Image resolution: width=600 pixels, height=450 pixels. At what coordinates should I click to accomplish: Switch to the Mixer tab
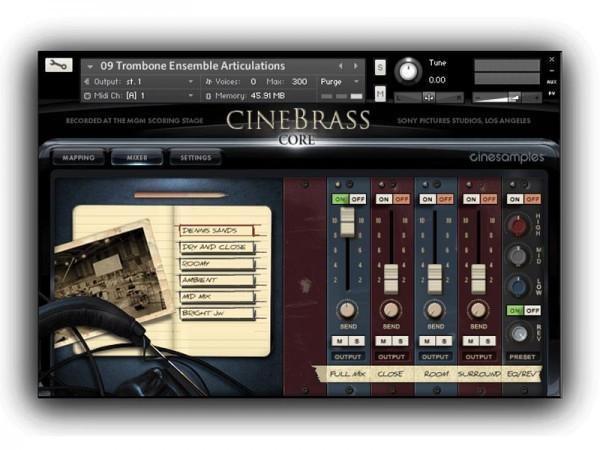coord(137,158)
